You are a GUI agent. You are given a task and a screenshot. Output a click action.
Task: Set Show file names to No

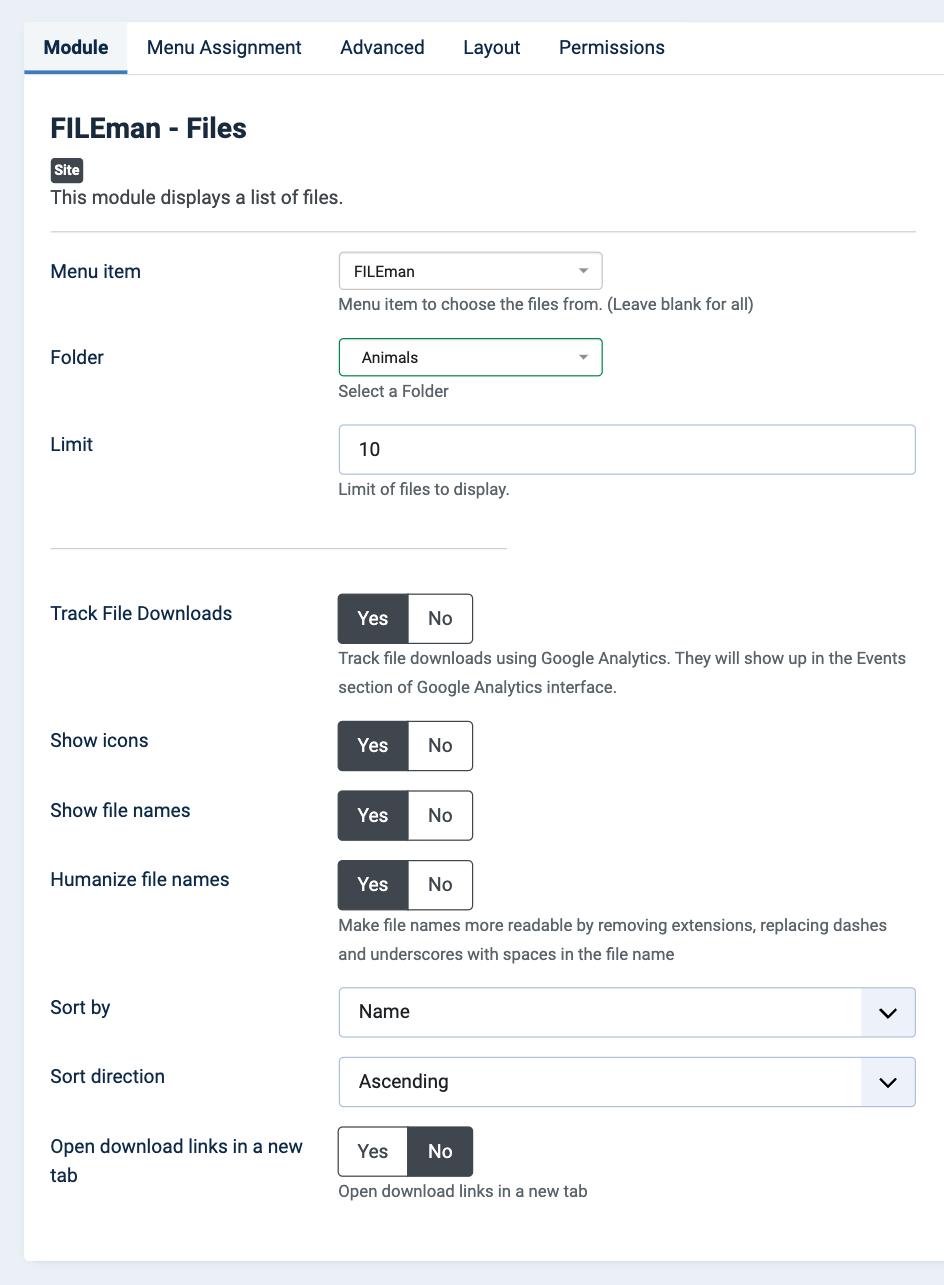(440, 815)
